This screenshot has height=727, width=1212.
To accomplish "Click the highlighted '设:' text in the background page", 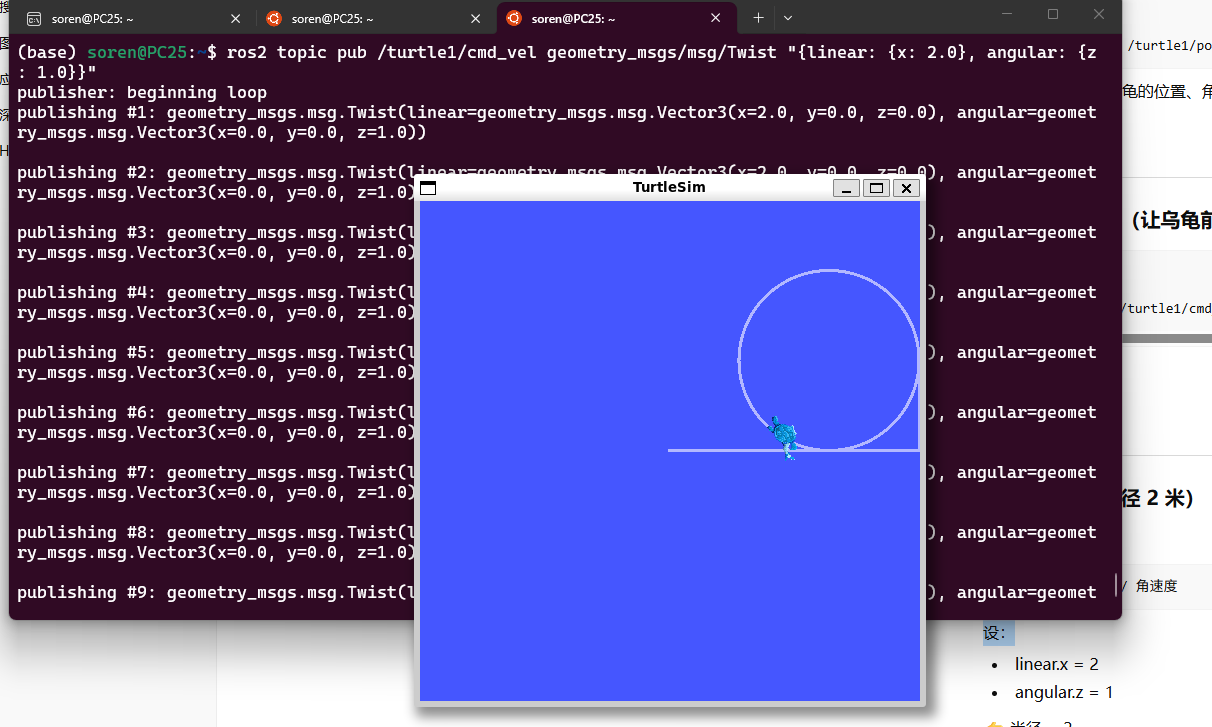I will [x=998, y=634].
